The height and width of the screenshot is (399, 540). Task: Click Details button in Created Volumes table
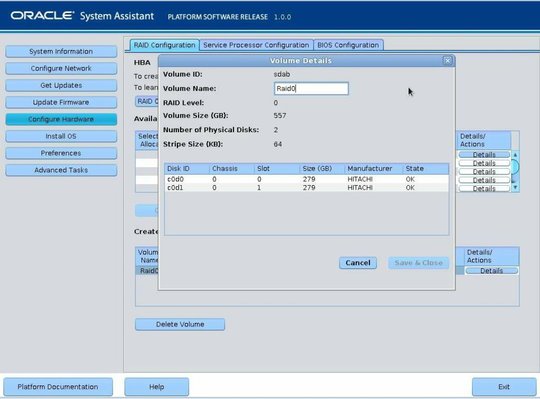491,271
